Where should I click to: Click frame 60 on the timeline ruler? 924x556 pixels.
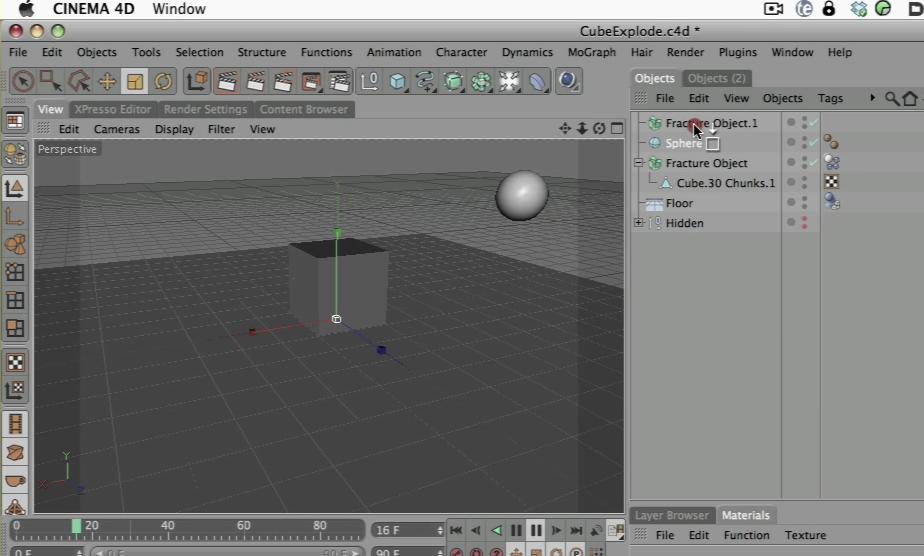click(x=243, y=526)
